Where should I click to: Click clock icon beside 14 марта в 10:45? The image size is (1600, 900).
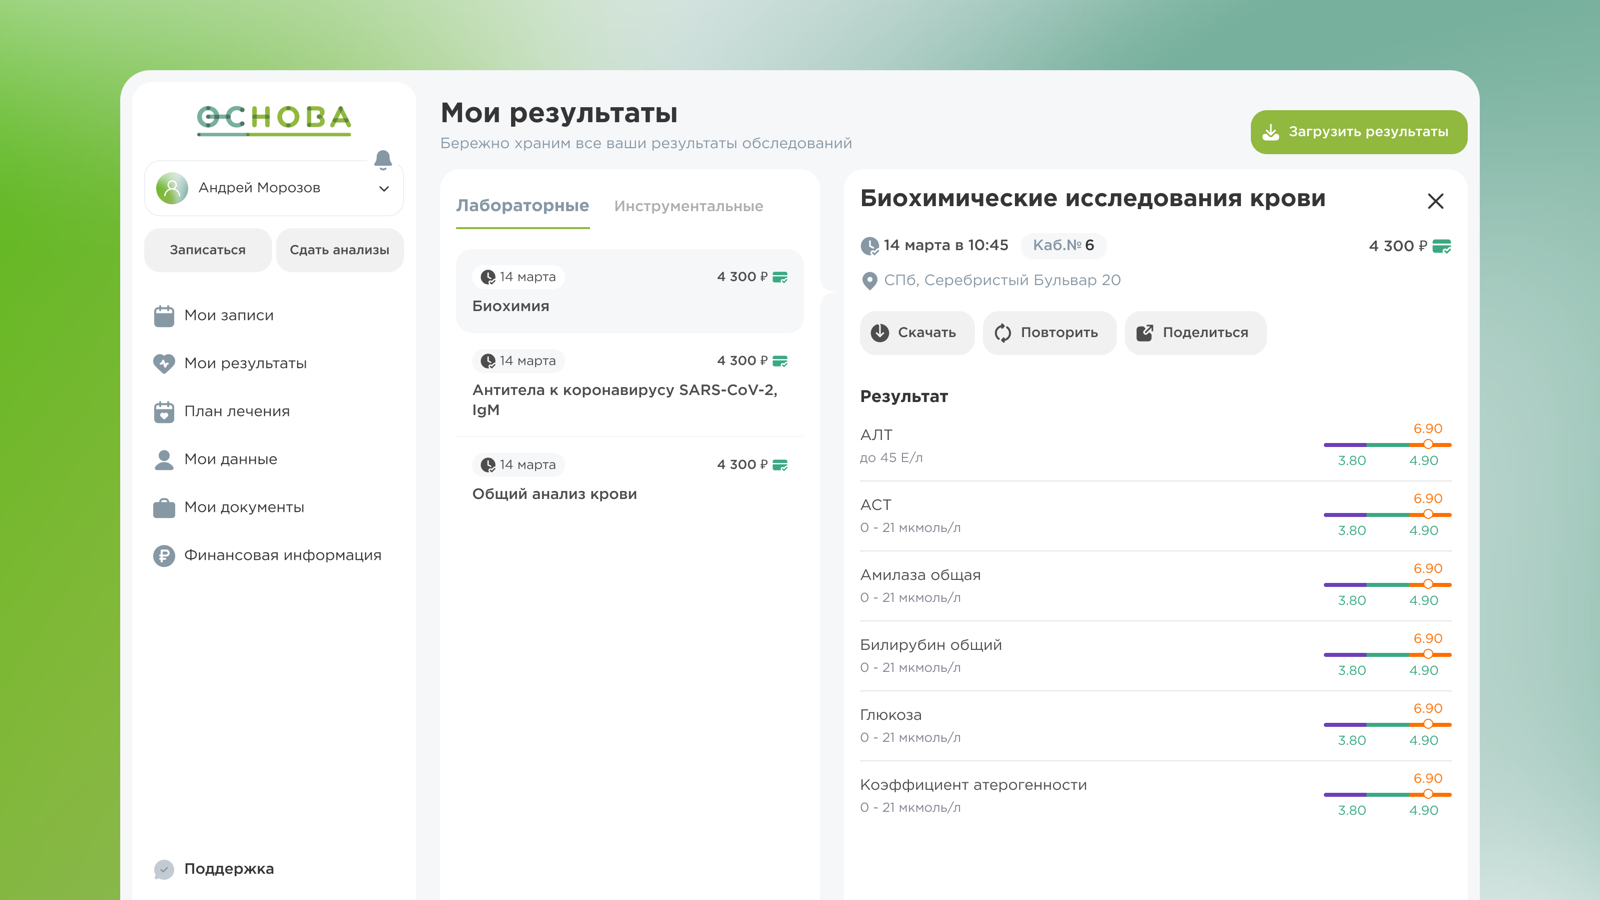[x=870, y=246]
